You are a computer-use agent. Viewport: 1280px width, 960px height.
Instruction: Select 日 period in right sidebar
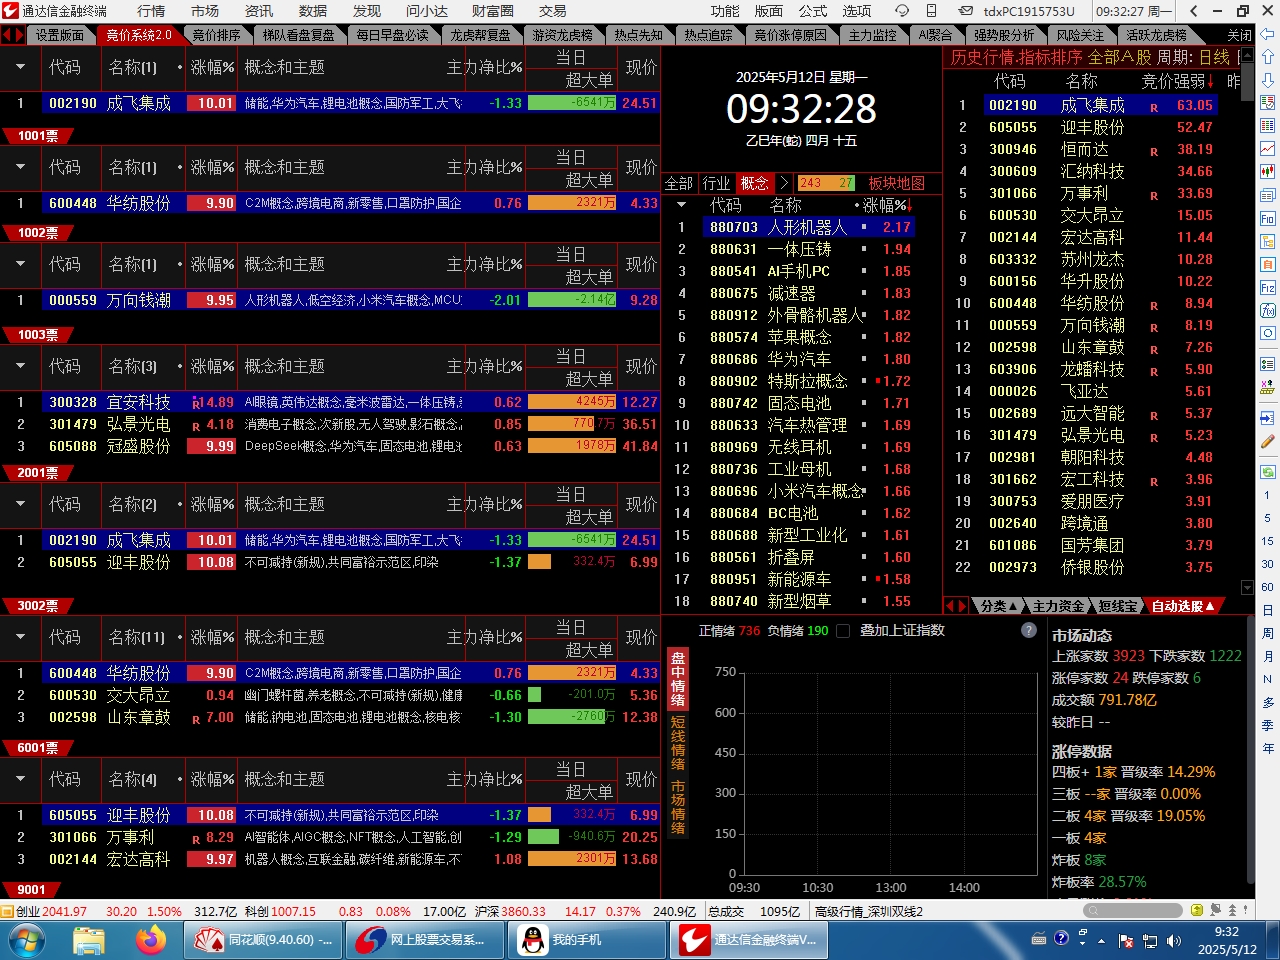coord(1268,610)
